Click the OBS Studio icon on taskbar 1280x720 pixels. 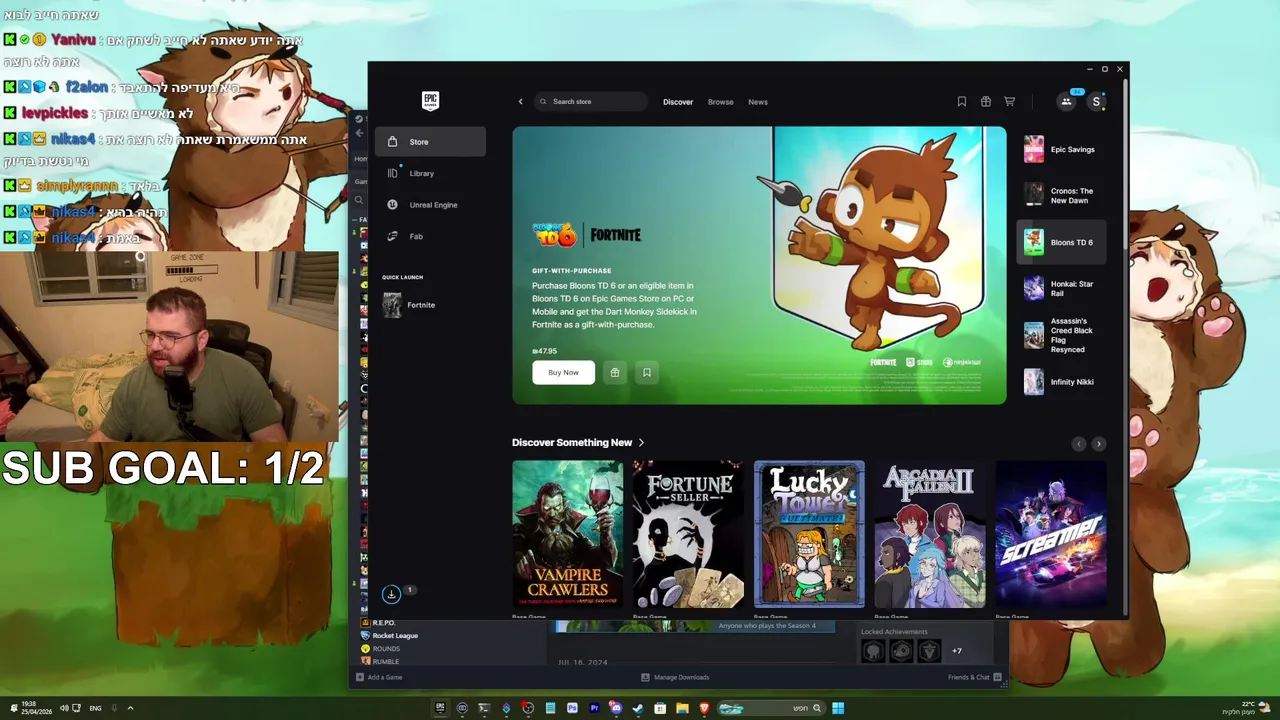click(528, 708)
